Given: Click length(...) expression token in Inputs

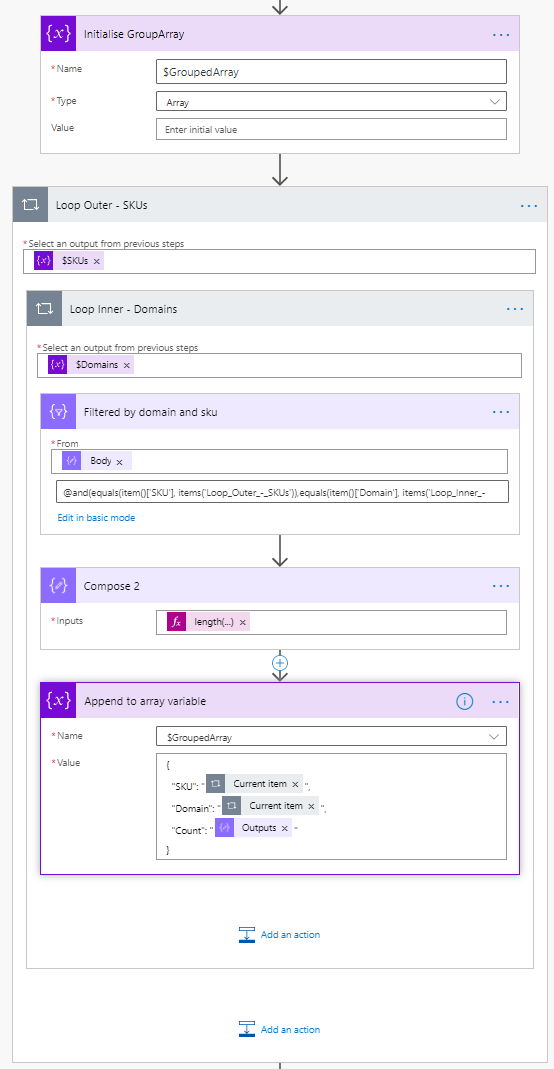Looking at the screenshot, I should [209, 622].
